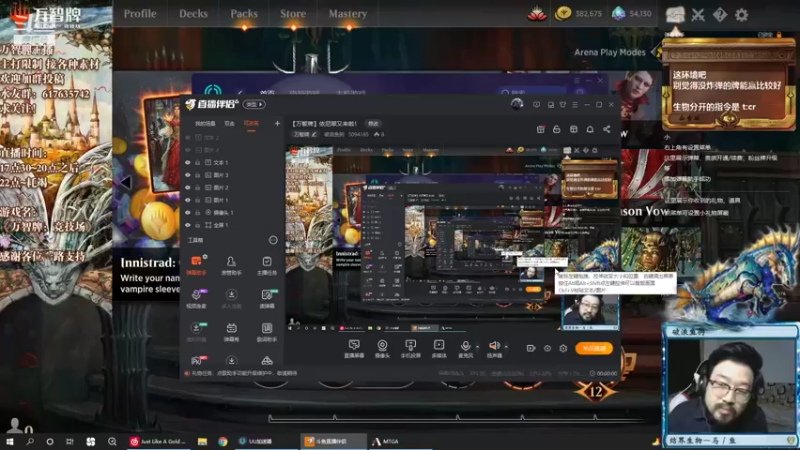Add a new scene with plus button
Screen dimensions: 800x450
click(x=277, y=123)
